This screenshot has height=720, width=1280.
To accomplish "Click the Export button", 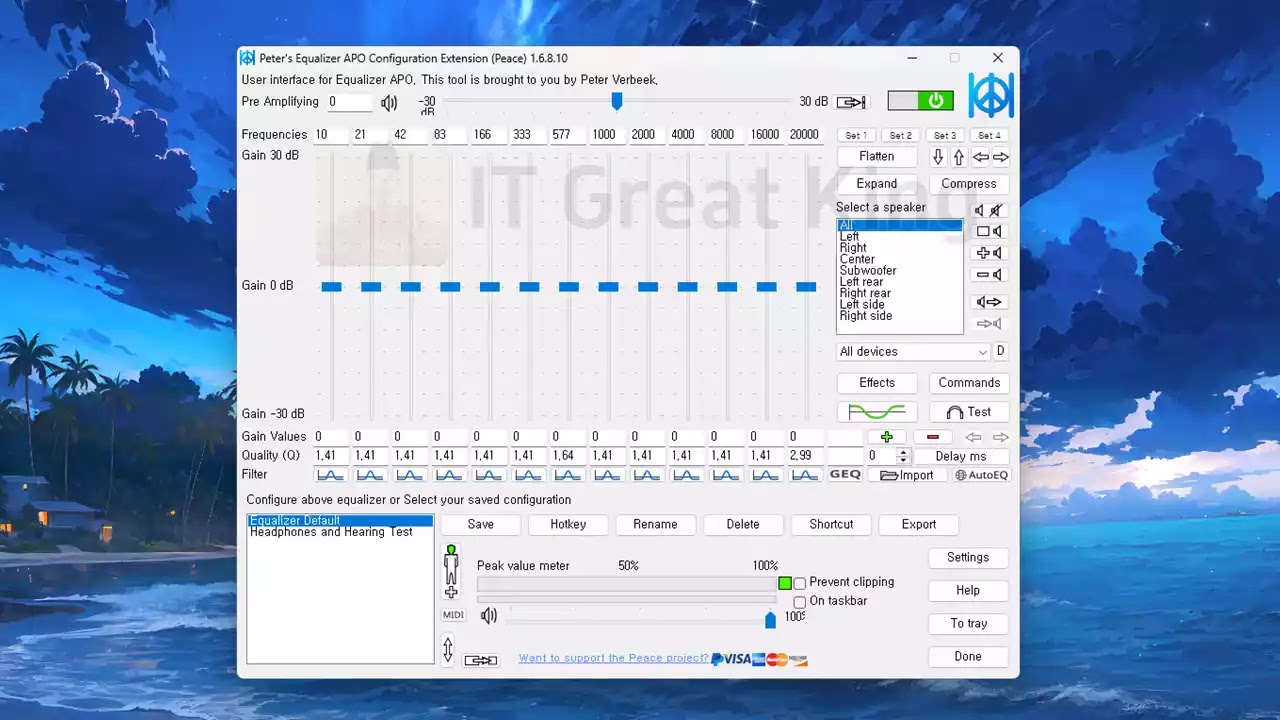I will 919,525.
